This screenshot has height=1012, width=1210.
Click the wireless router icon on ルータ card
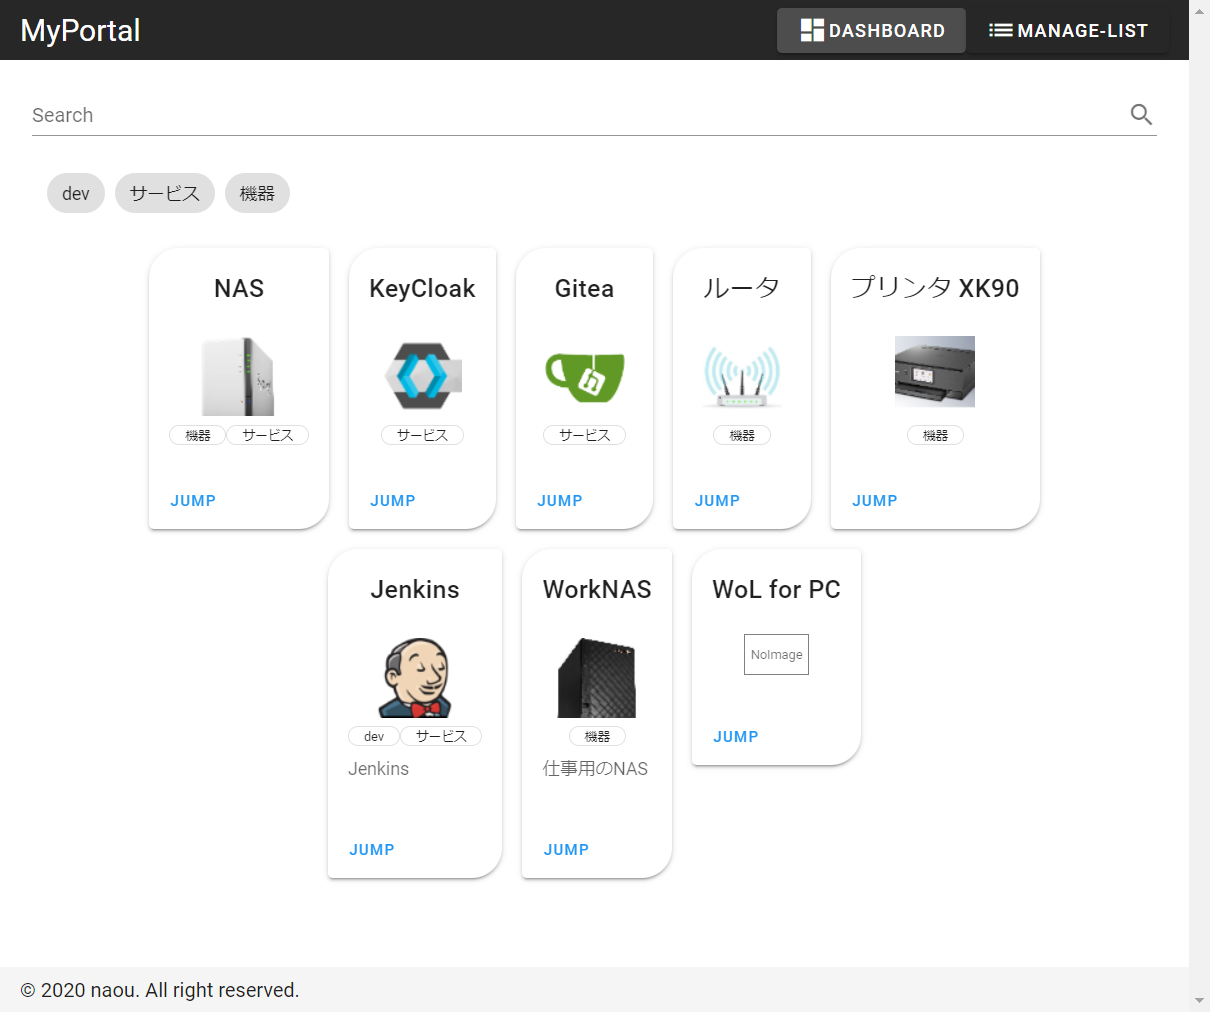click(x=741, y=378)
